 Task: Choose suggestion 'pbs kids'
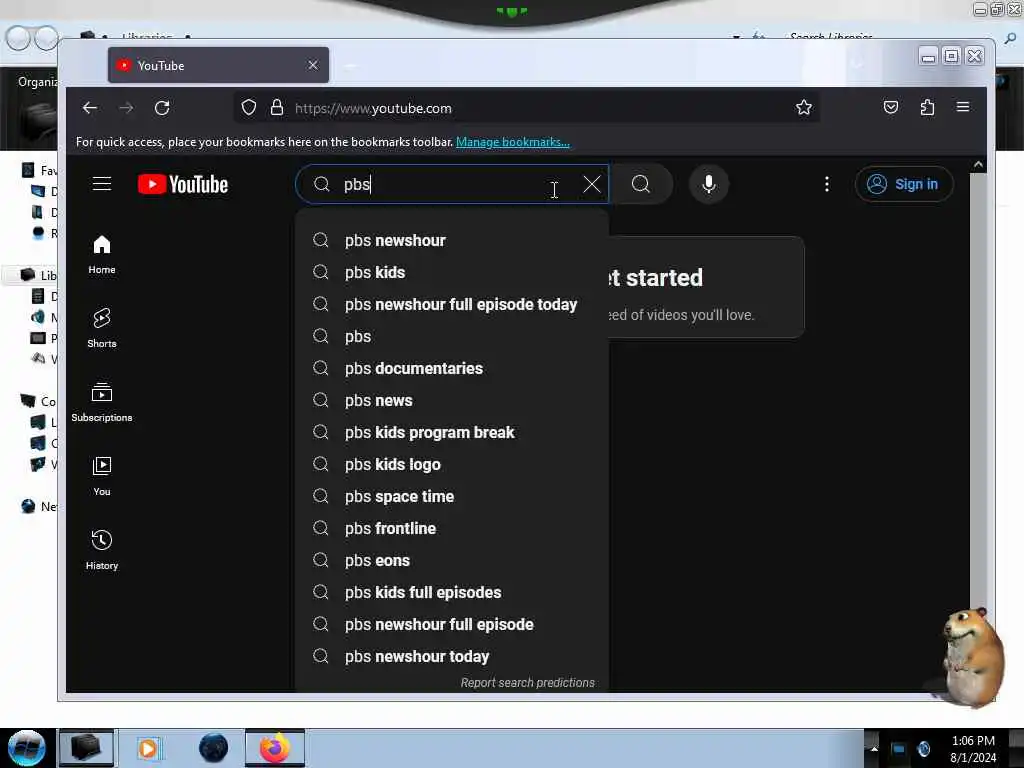[x=452, y=272]
